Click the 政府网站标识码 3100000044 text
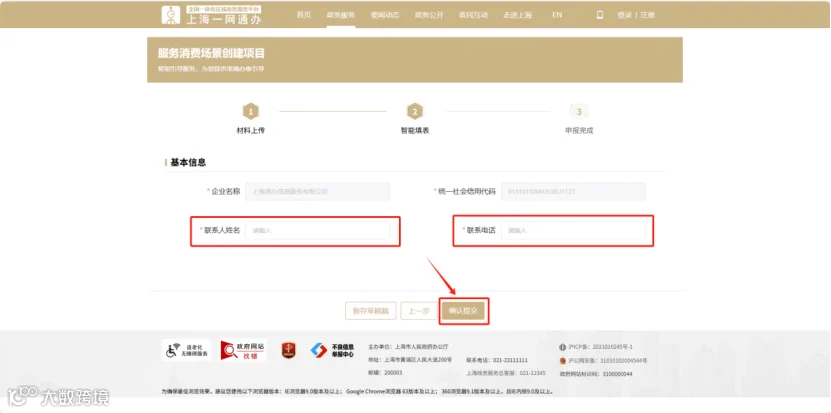Viewport: 831px width, 413px height. [596, 374]
